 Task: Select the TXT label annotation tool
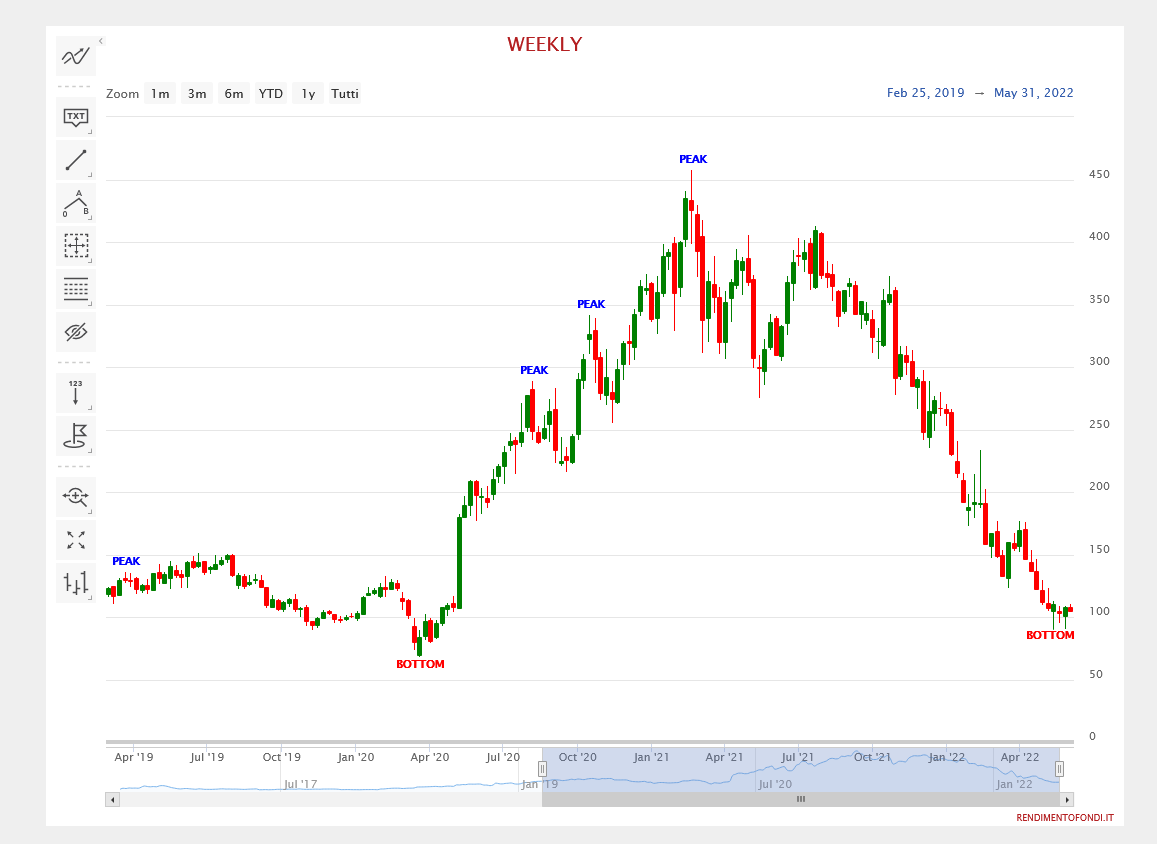point(76,117)
